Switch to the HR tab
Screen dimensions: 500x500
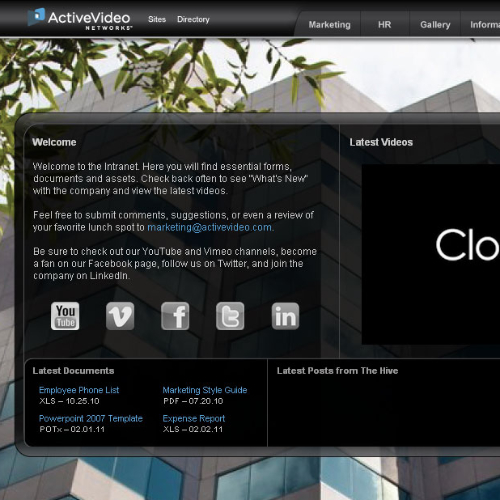pyautogui.click(x=384, y=25)
